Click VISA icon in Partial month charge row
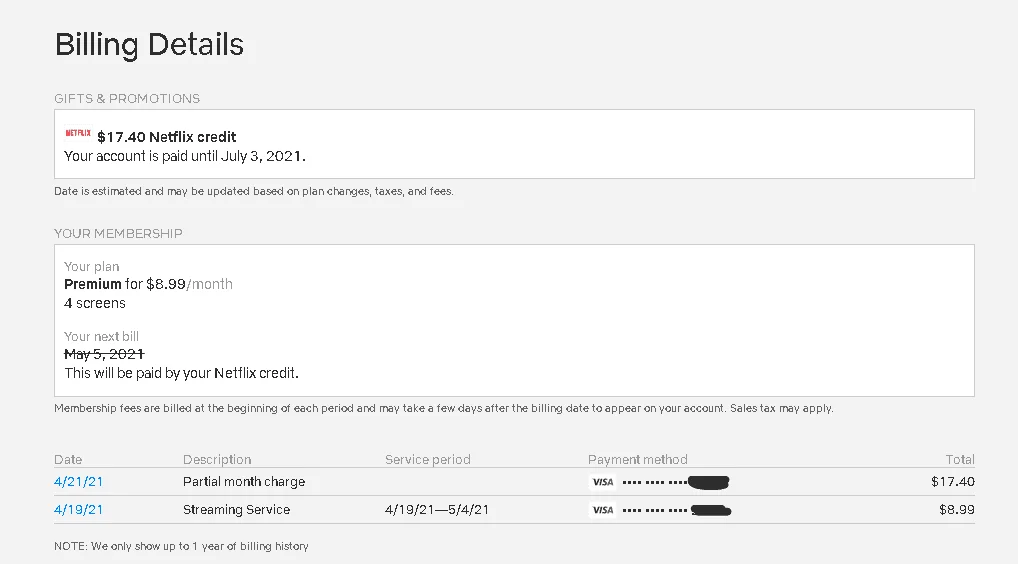The width and height of the screenshot is (1018, 564). click(602, 482)
